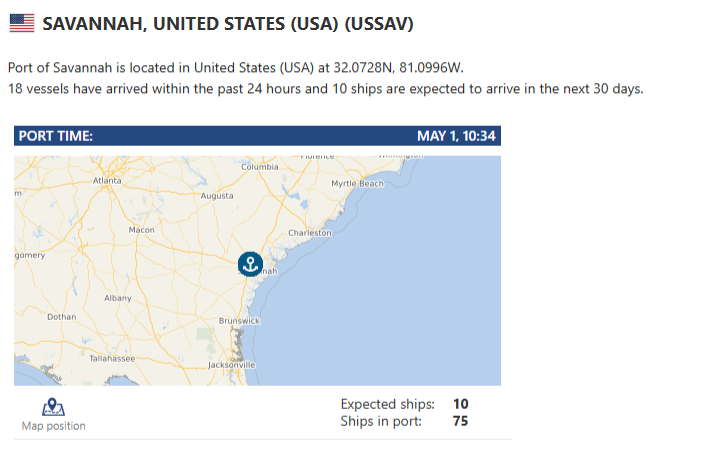Viewport: 720px width, 455px height.
Task: Click the Map position label
Action: click(54, 426)
